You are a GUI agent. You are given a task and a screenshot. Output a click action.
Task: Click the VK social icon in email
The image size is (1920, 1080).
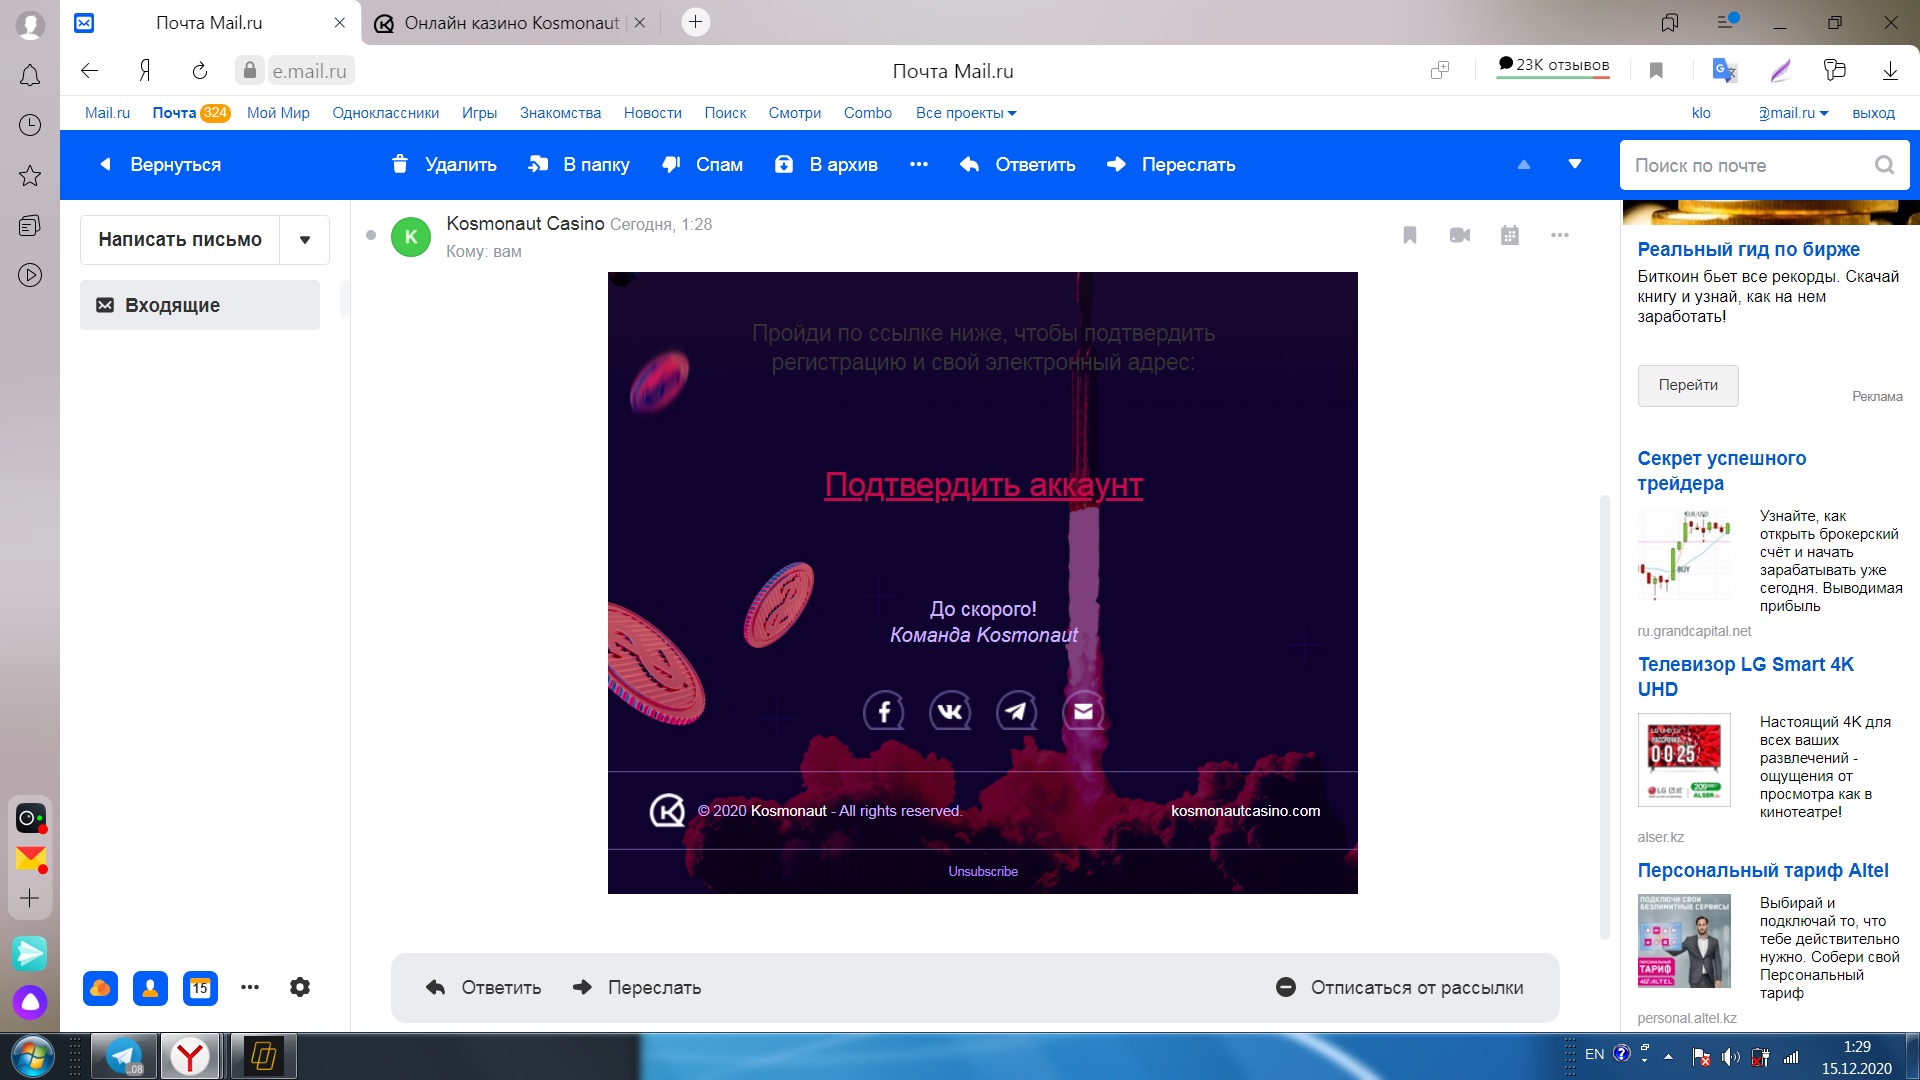tap(950, 711)
